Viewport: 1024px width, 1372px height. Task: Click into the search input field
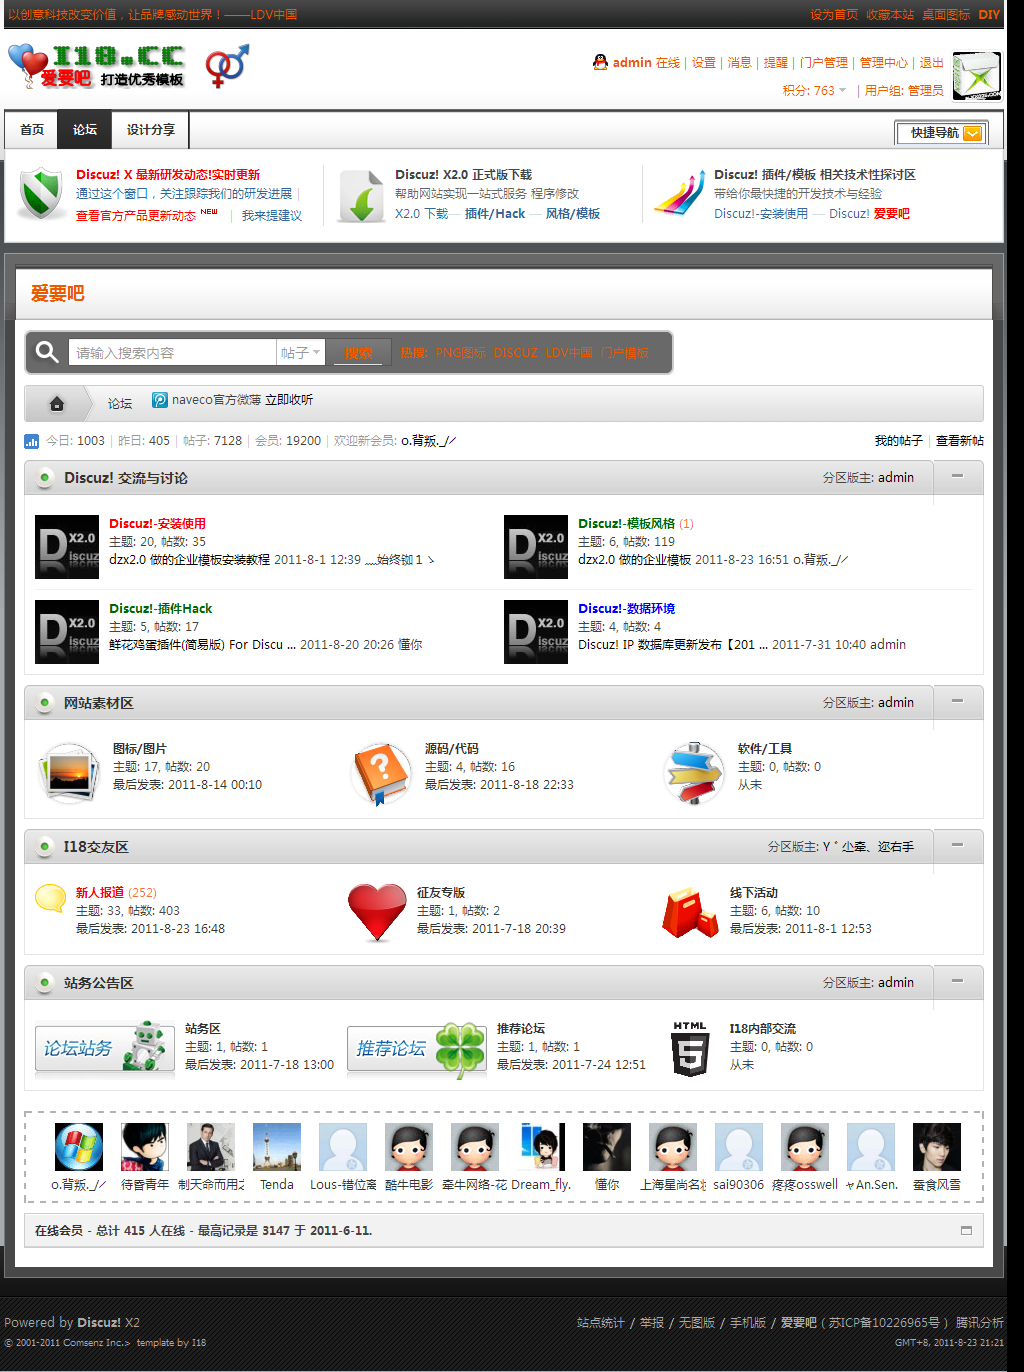(172, 352)
